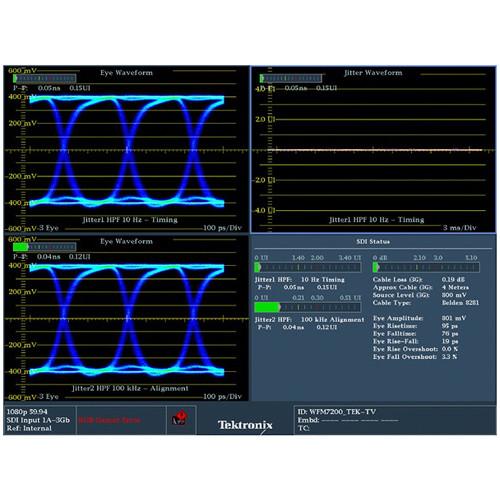Click 'Eye Rise Overshoot' 0.0 % row
The height and width of the screenshot is (500, 500).
click(415, 349)
